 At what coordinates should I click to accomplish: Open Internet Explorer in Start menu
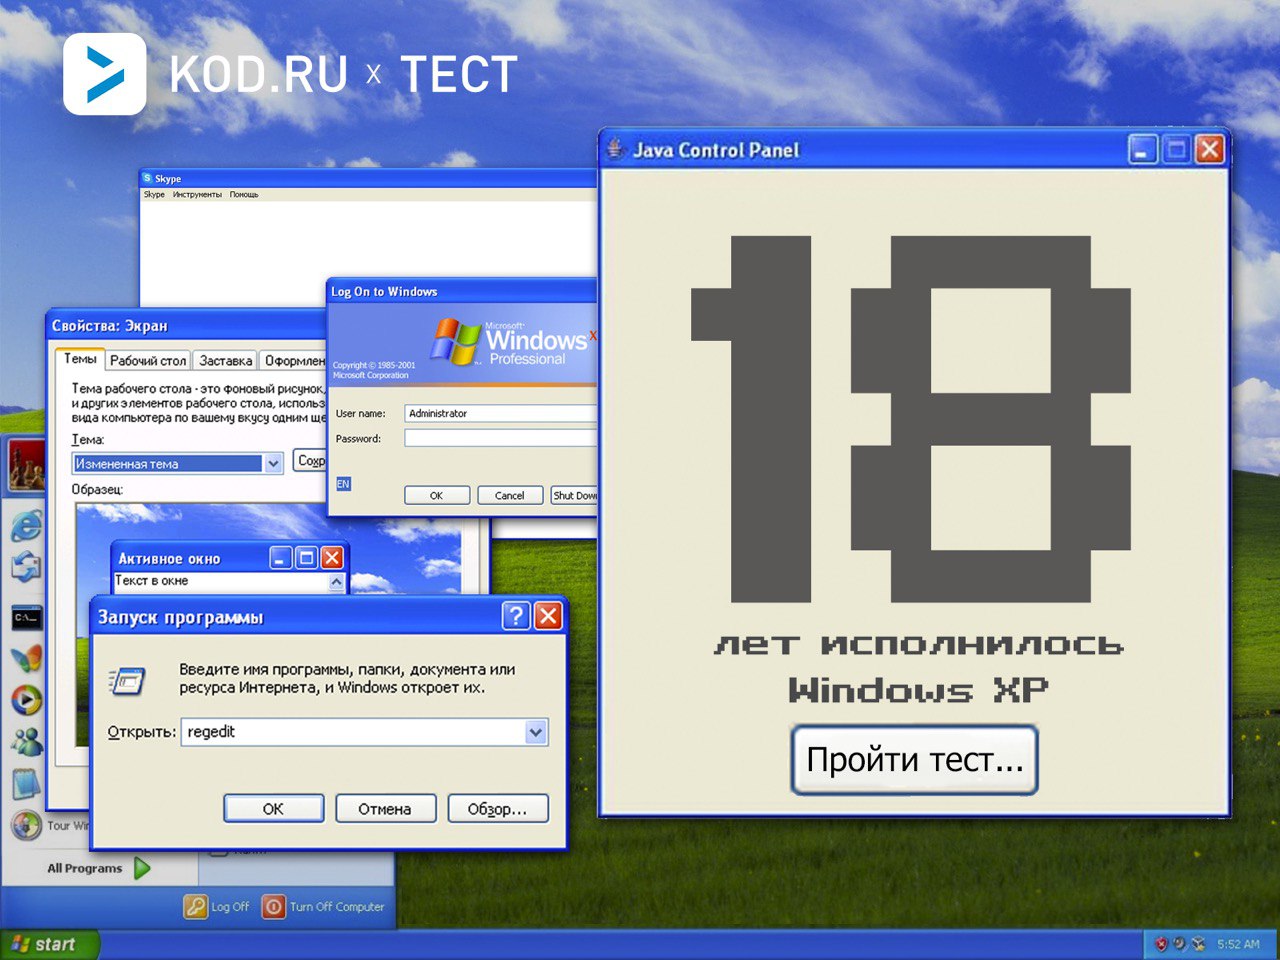(x=26, y=525)
